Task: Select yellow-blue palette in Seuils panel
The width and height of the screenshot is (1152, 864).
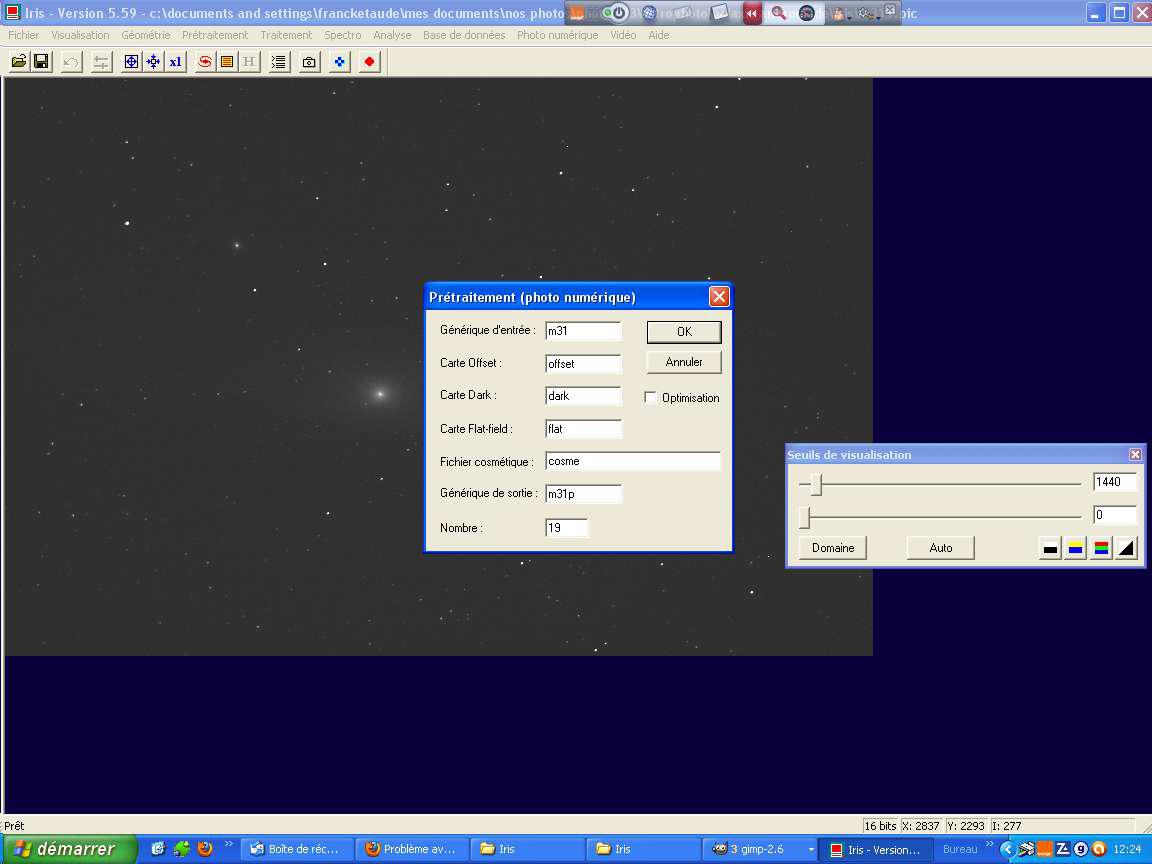Action: (x=1076, y=547)
